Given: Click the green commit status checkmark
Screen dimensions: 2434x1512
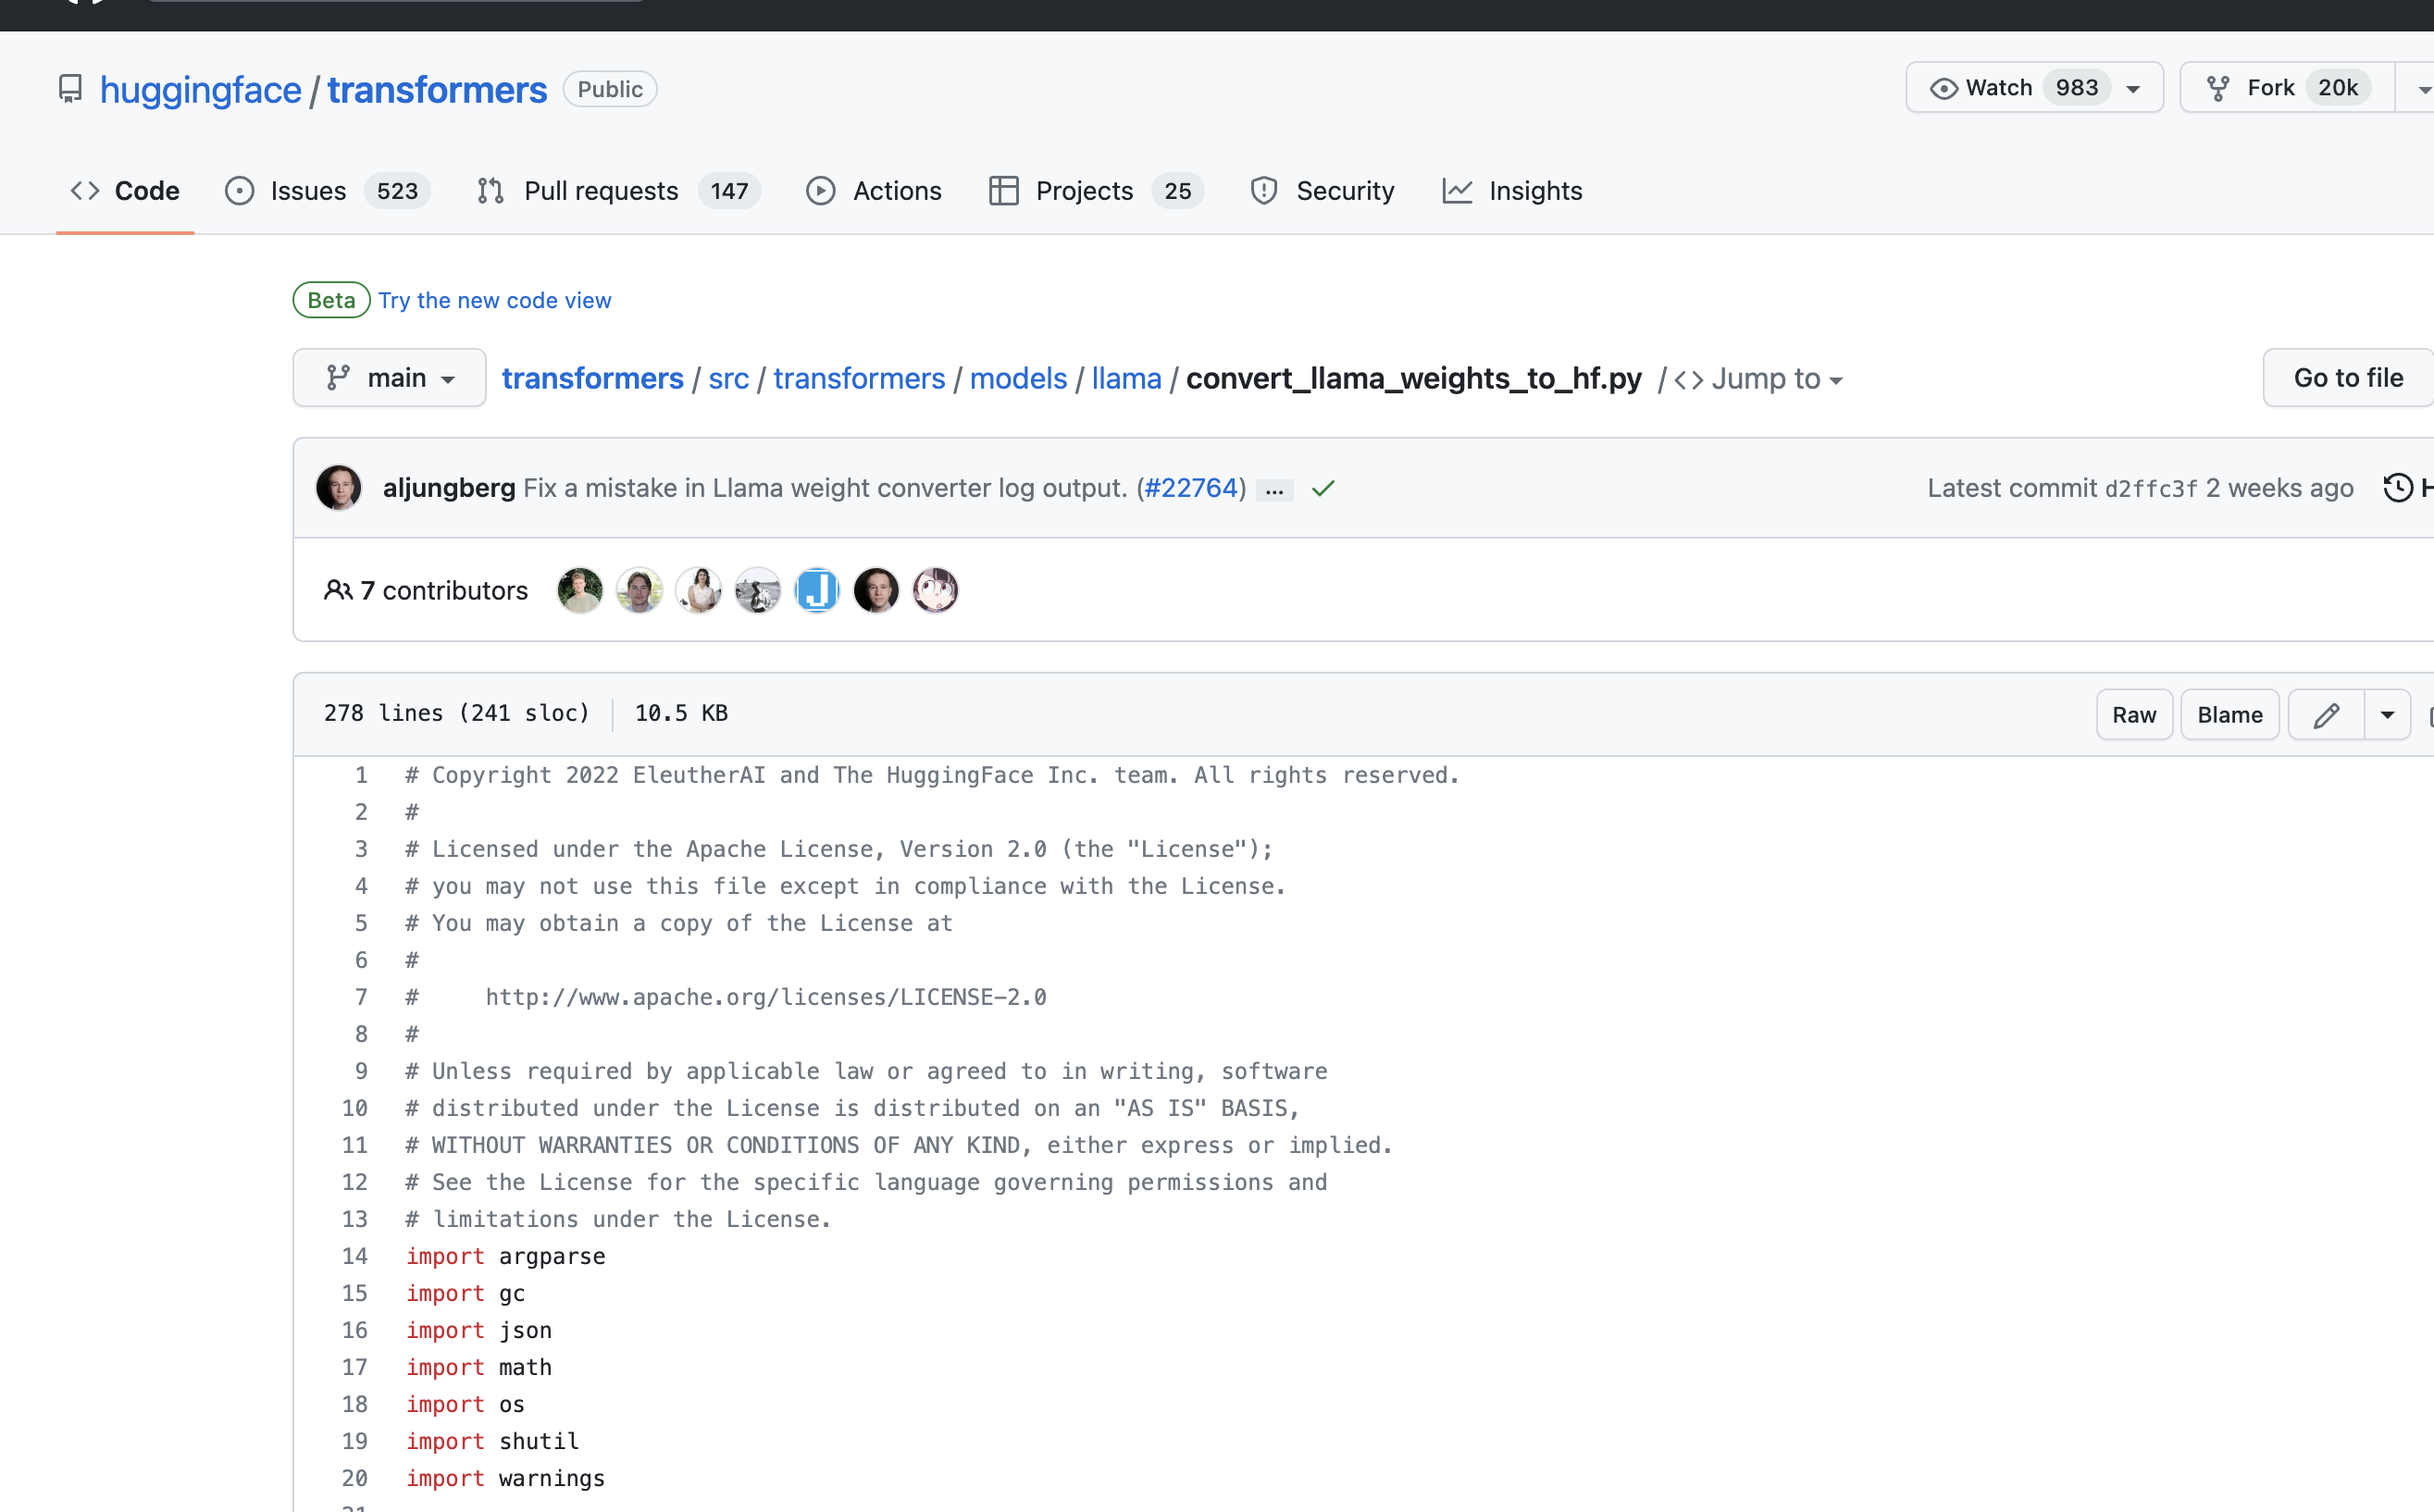Looking at the screenshot, I should (x=1323, y=488).
